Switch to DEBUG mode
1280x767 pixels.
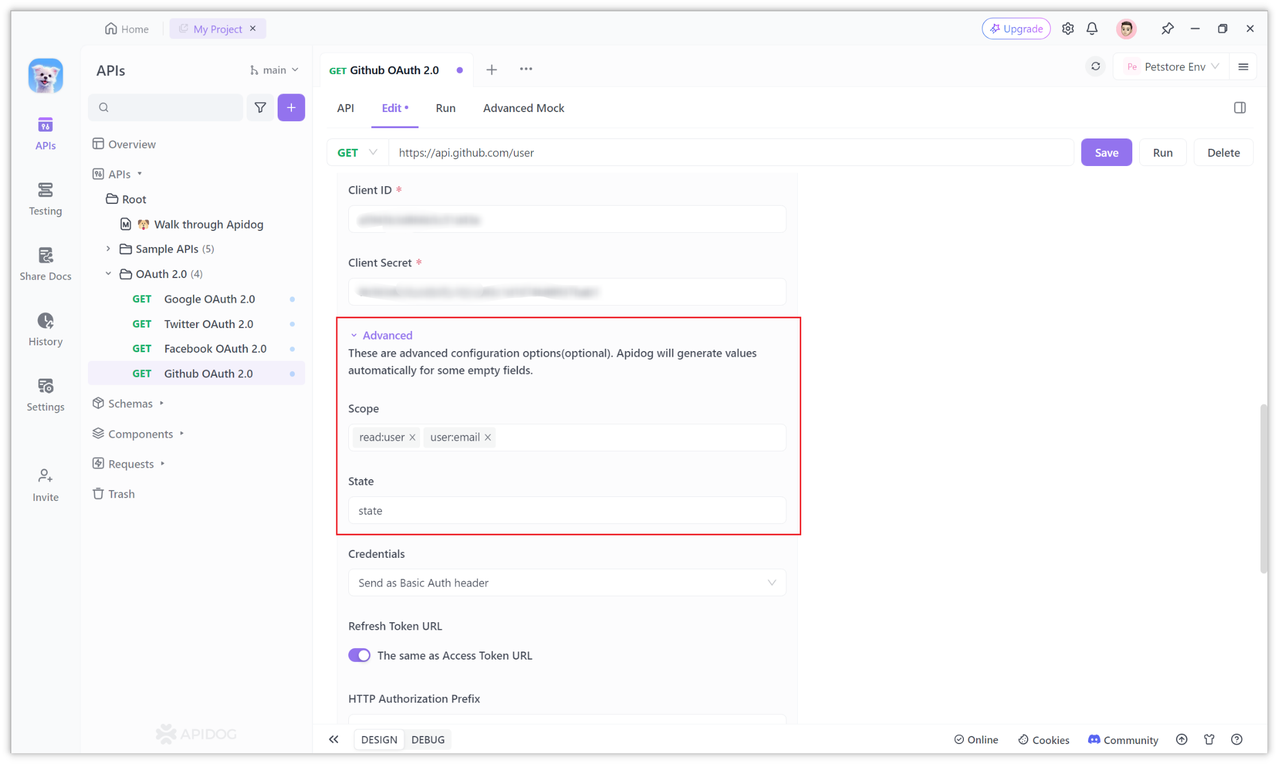click(x=428, y=740)
